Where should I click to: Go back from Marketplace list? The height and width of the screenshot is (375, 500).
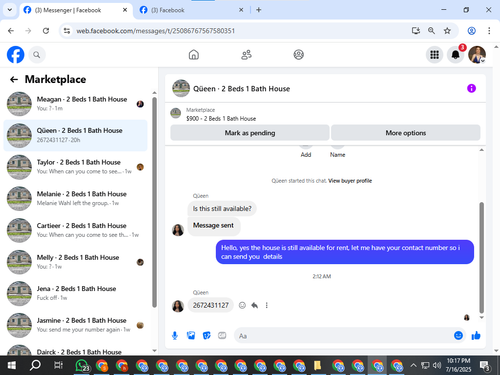[14, 79]
